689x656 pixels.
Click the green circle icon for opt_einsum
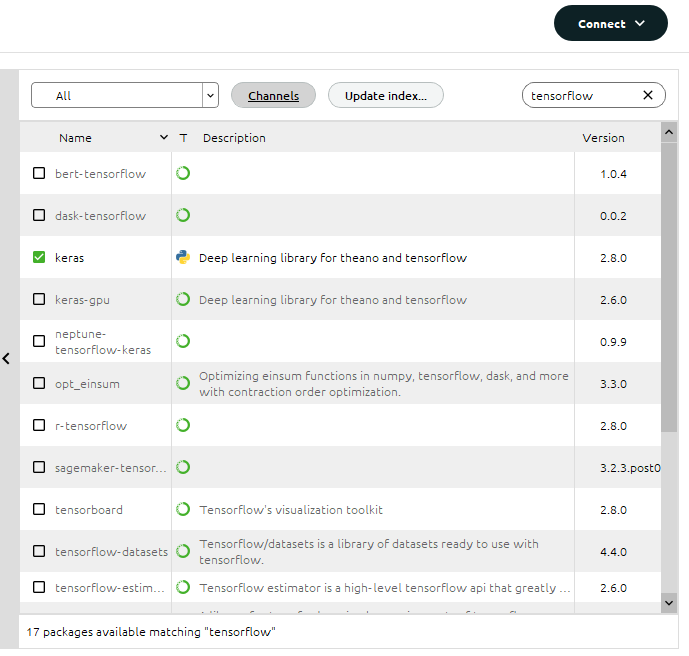(183, 384)
